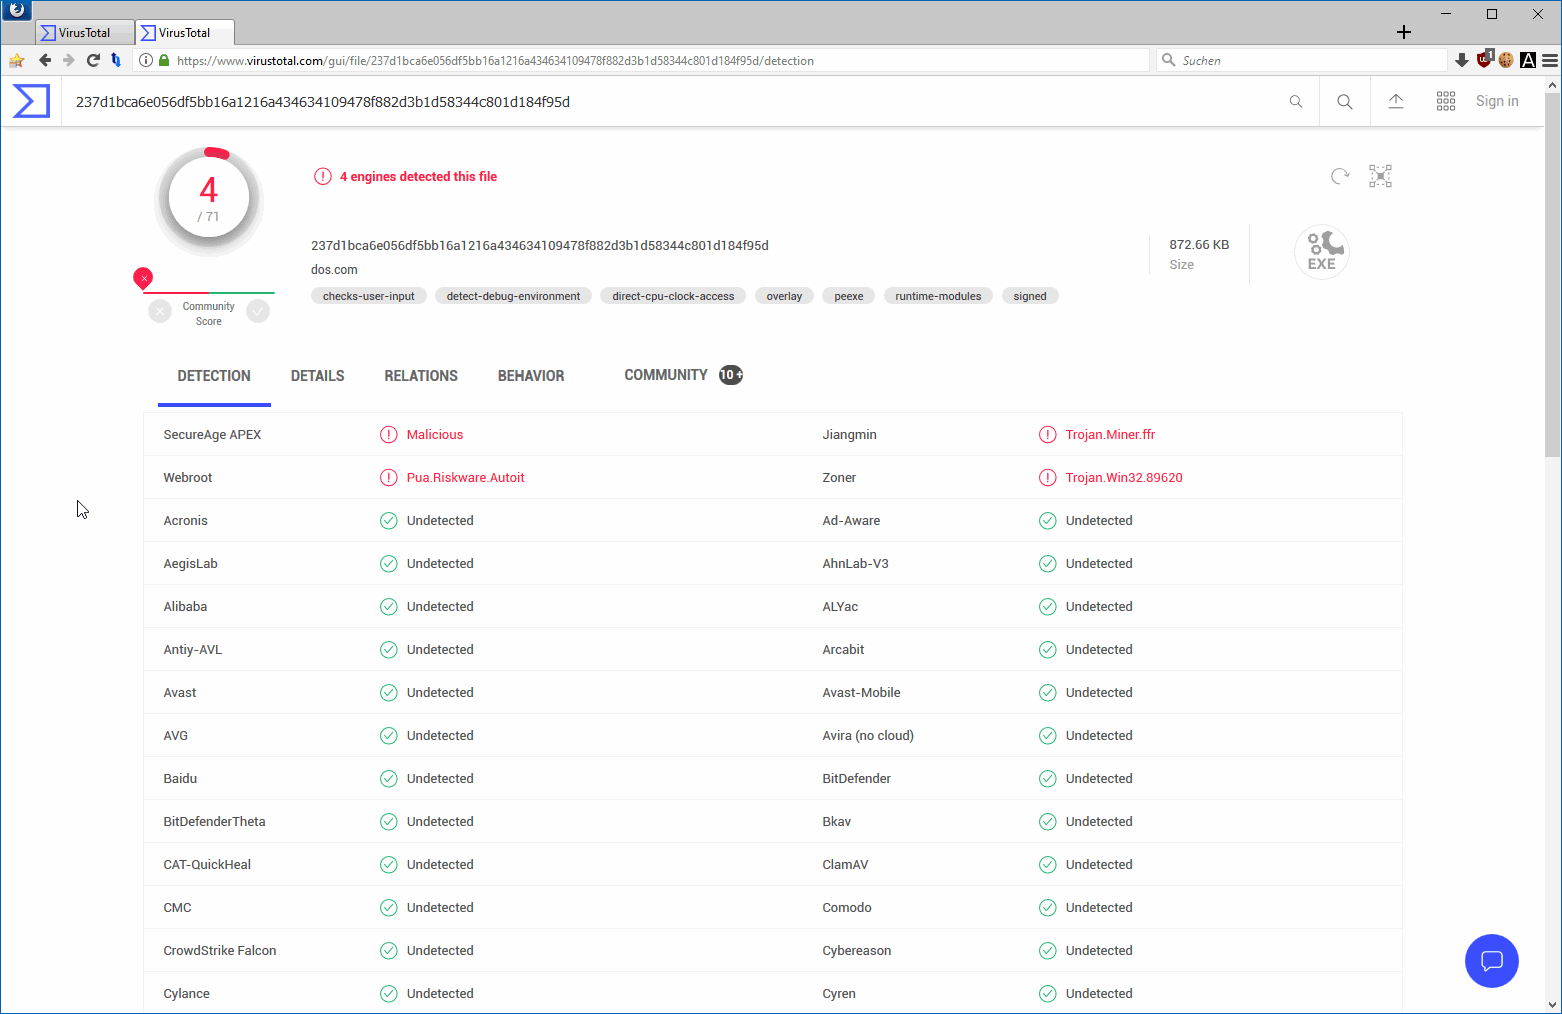The width and height of the screenshot is (1562, 1014).
Task: Click the reanalyze file refresh icon
Action: pos(1340,176)
